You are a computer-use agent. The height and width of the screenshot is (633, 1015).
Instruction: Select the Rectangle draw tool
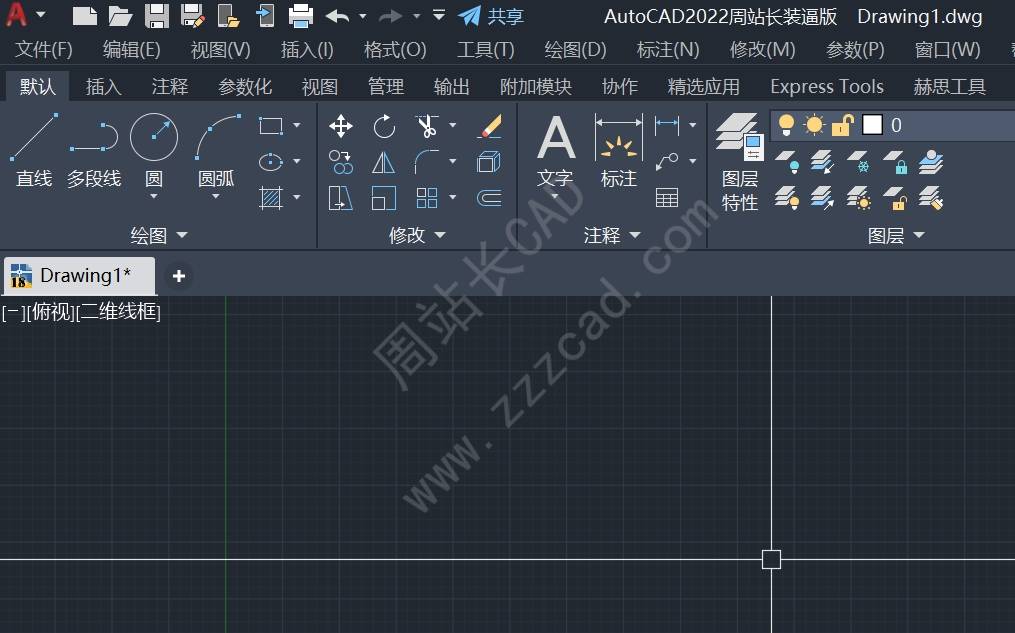point(271,126)
